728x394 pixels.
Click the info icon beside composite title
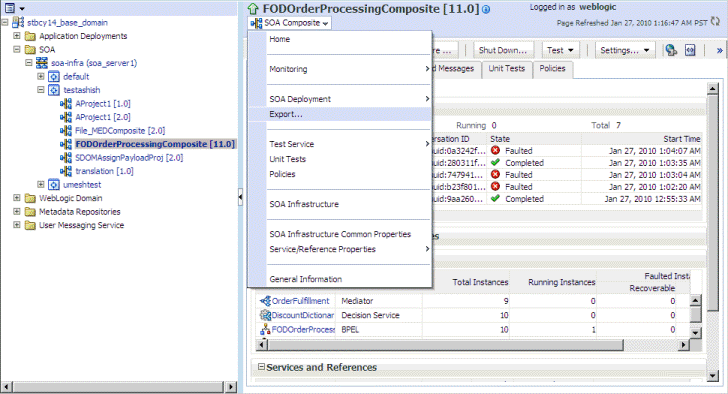[486, 9]
